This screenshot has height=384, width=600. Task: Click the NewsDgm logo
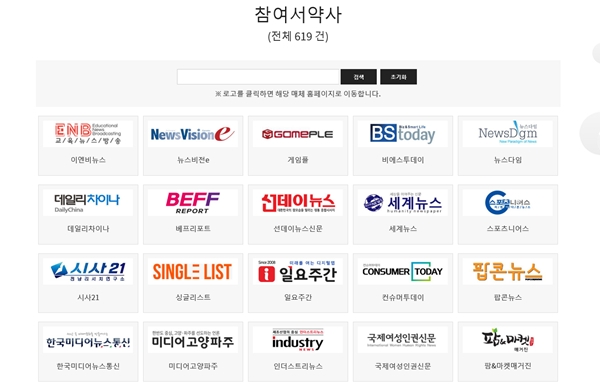click(x=507, y=133)
